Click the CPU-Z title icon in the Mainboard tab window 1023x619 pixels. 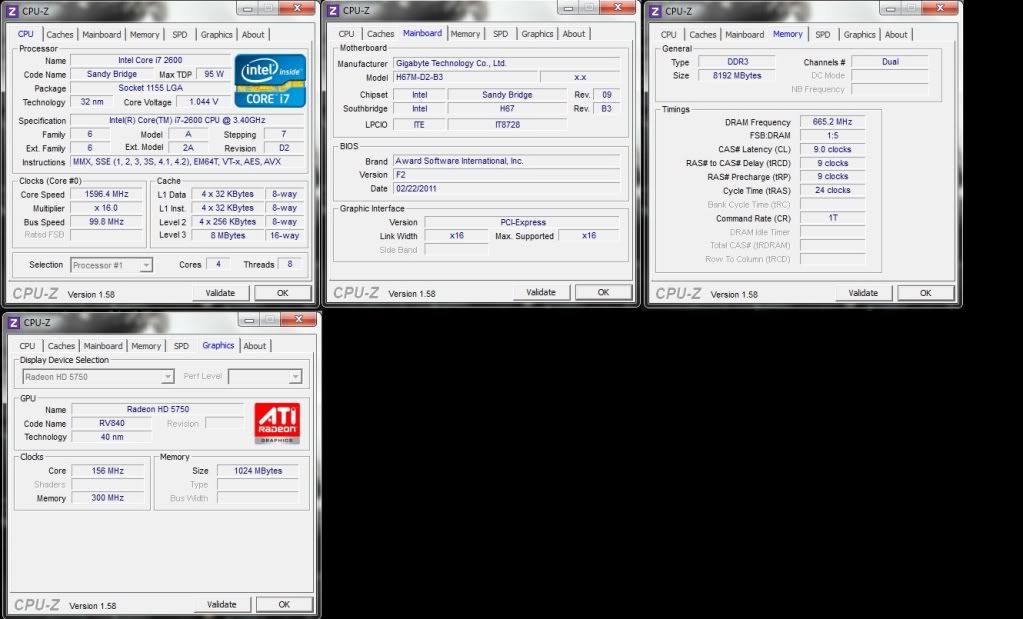tap(333, 10)
